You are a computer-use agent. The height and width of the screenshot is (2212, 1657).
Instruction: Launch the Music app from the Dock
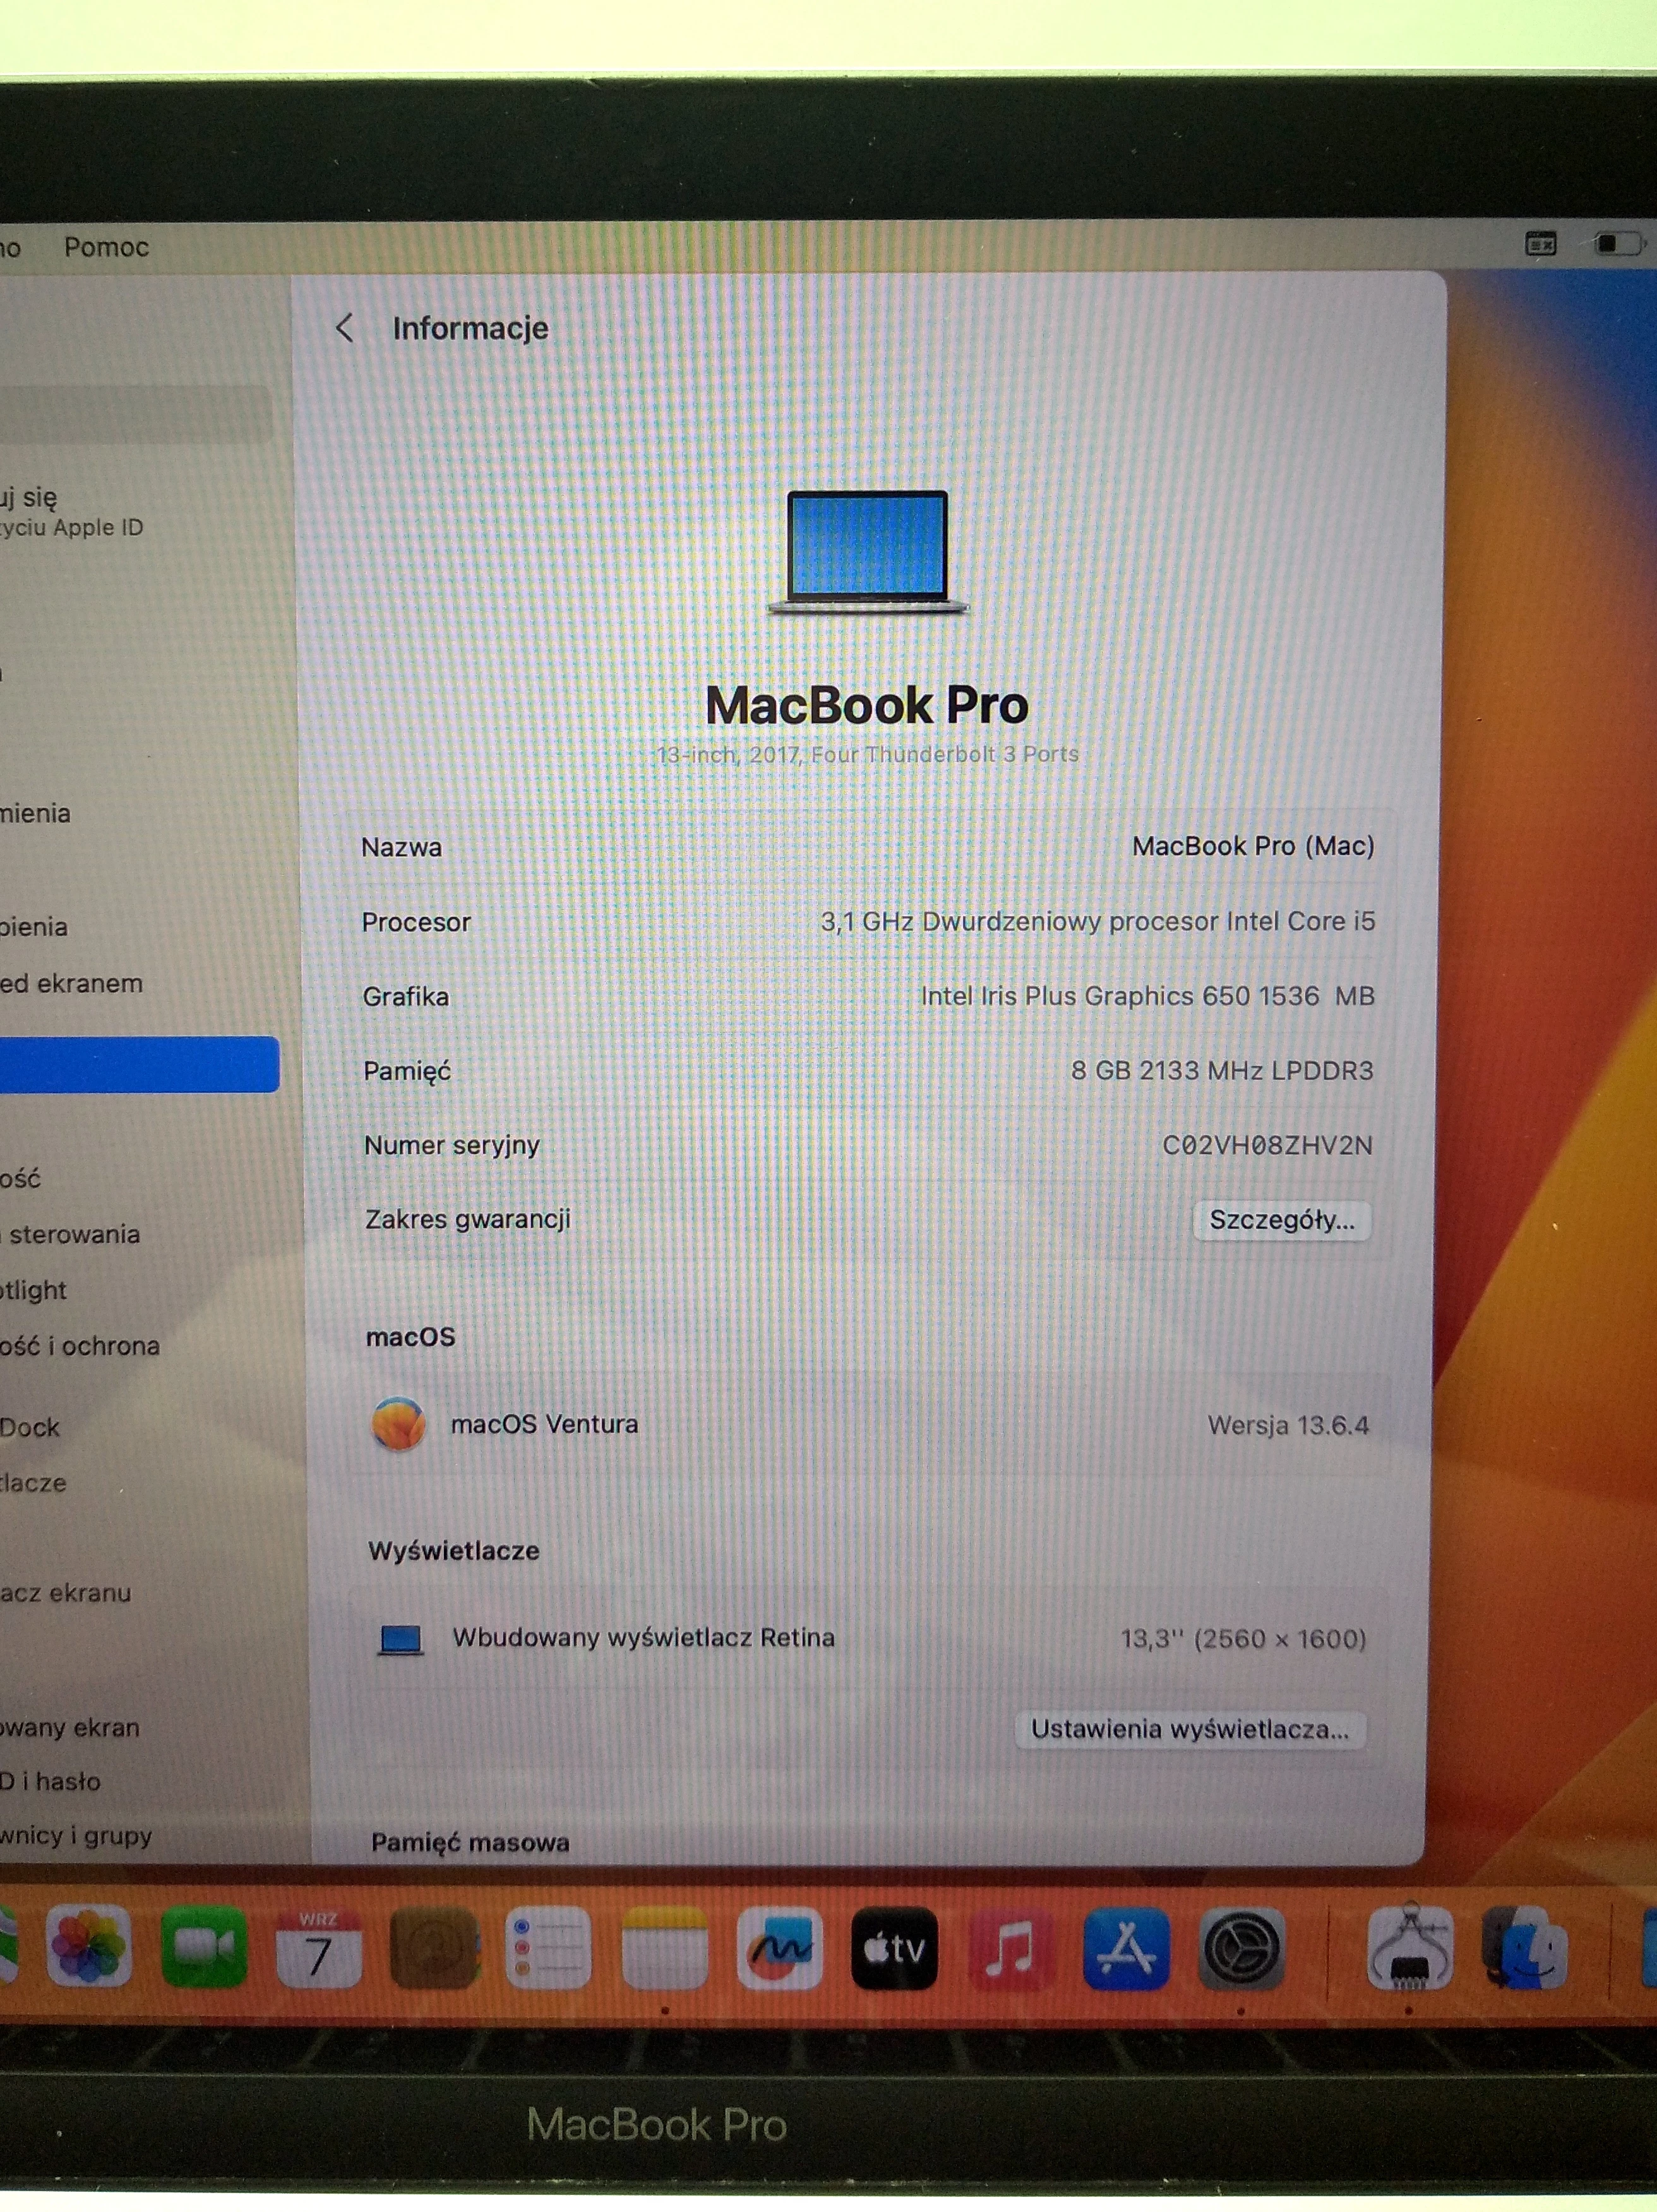click(x=1010, y=1947)
